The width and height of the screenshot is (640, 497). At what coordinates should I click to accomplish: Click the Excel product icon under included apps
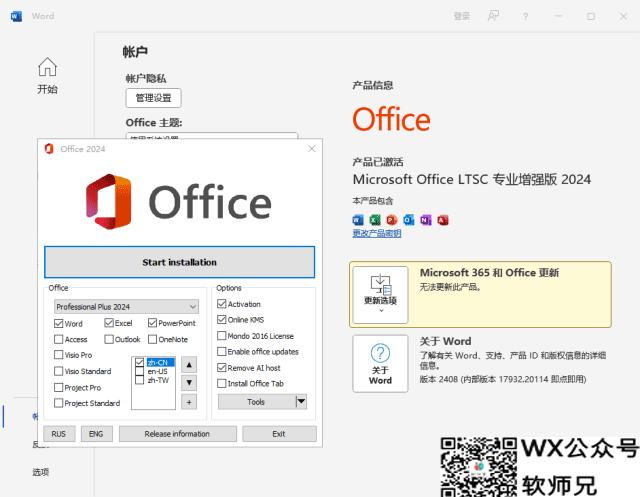click(375, 220)
